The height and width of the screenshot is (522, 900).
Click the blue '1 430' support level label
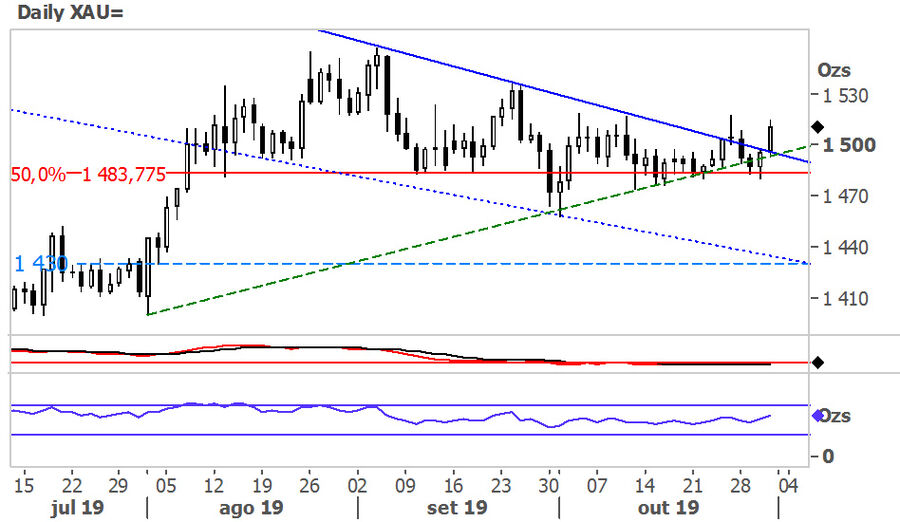coord(41,264)
